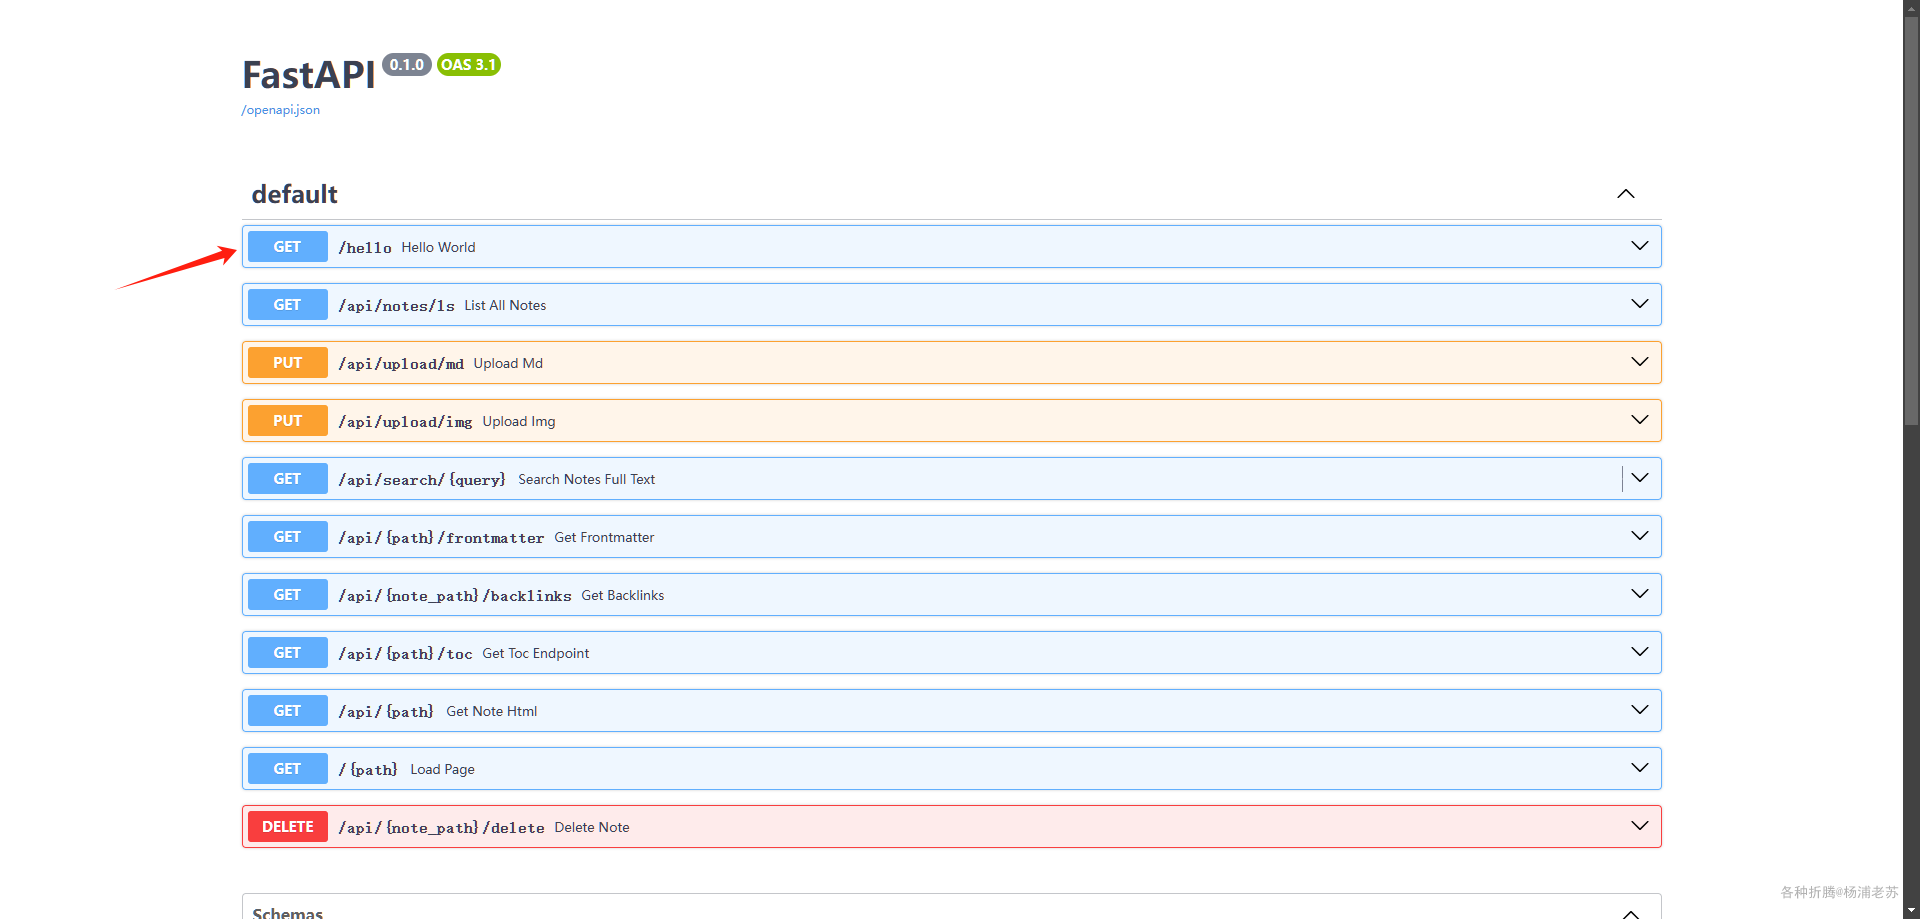Click the scrollbar down arrow
This screenshot has height=919, width=1920.
coord(1911,911)
